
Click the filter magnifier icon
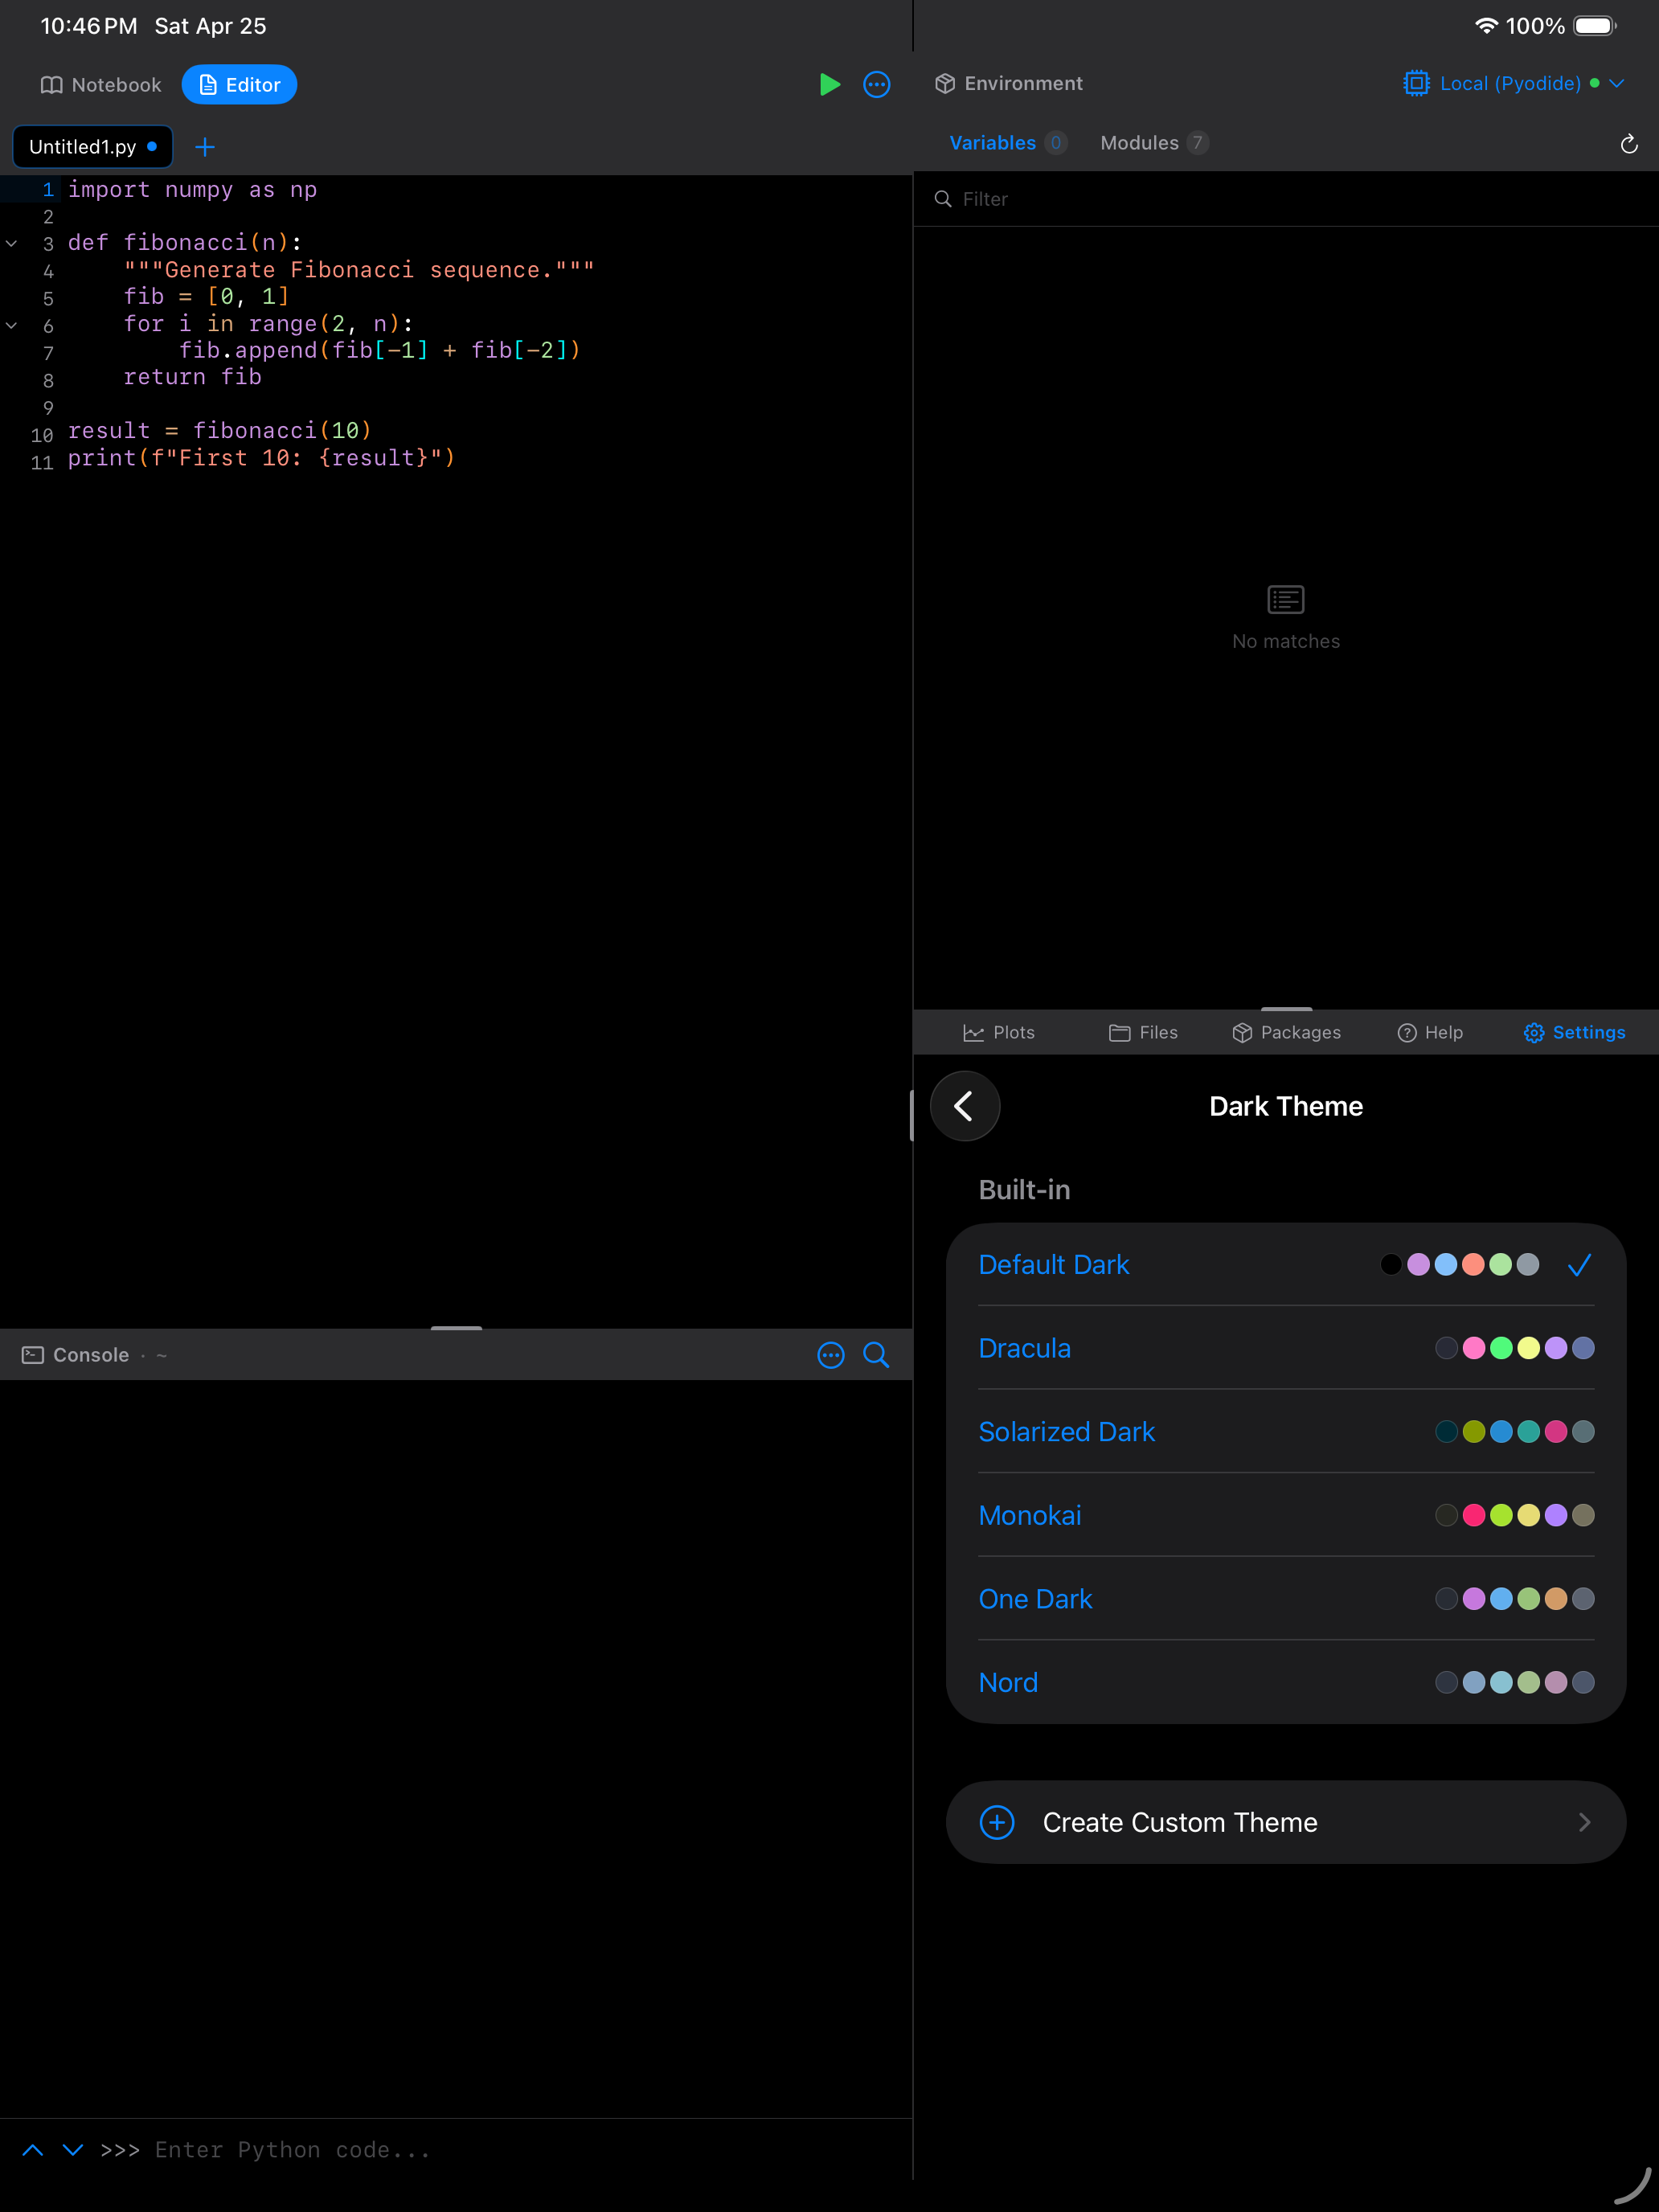pyautogui.click(x=942, y=199)
